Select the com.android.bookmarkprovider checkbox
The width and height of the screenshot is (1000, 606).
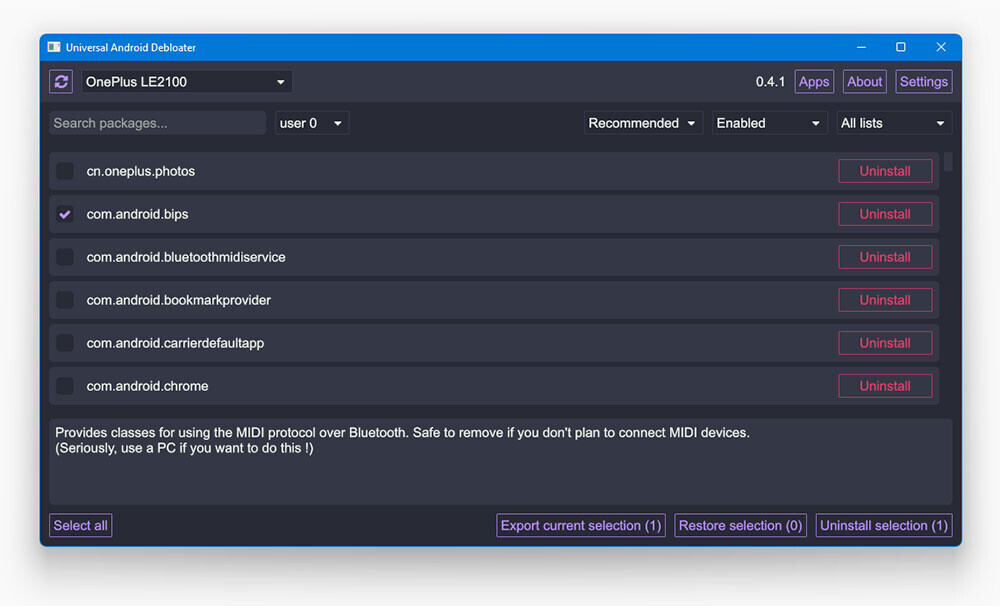click(x=65, y=300)
